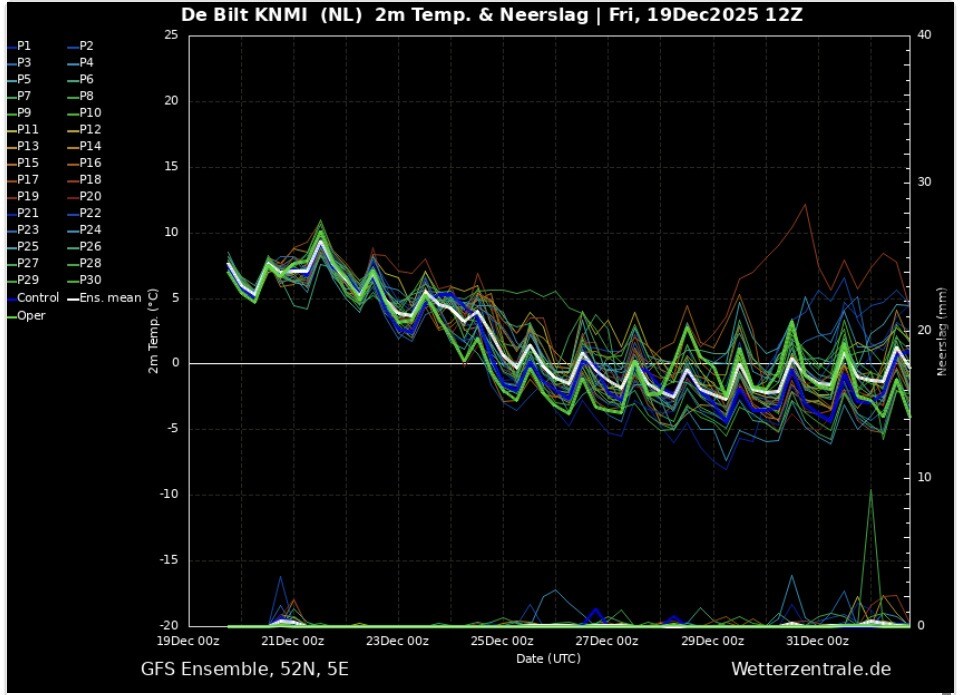Select the P20 series label
The width and height of the screenshot is (960, 695).
pyautogui.click(x=86, y=196)
